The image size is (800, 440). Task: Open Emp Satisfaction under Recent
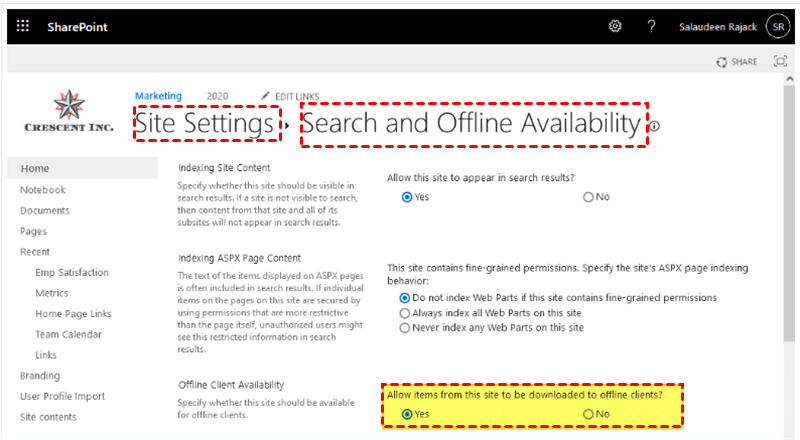click(x=72, y=273)
